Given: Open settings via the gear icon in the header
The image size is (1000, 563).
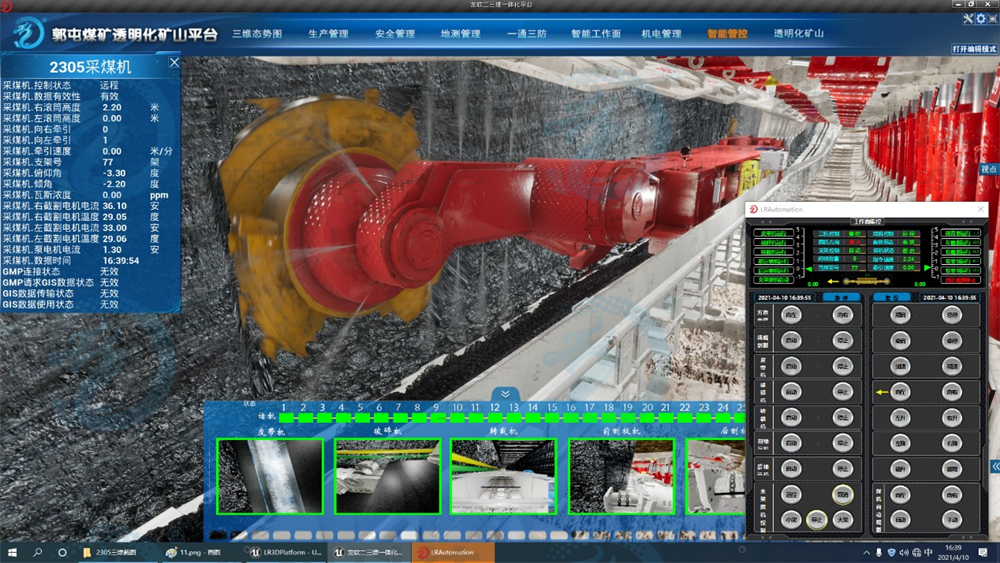Looking at the screenshot, I should pyautogui.click(x=980, y=19).
